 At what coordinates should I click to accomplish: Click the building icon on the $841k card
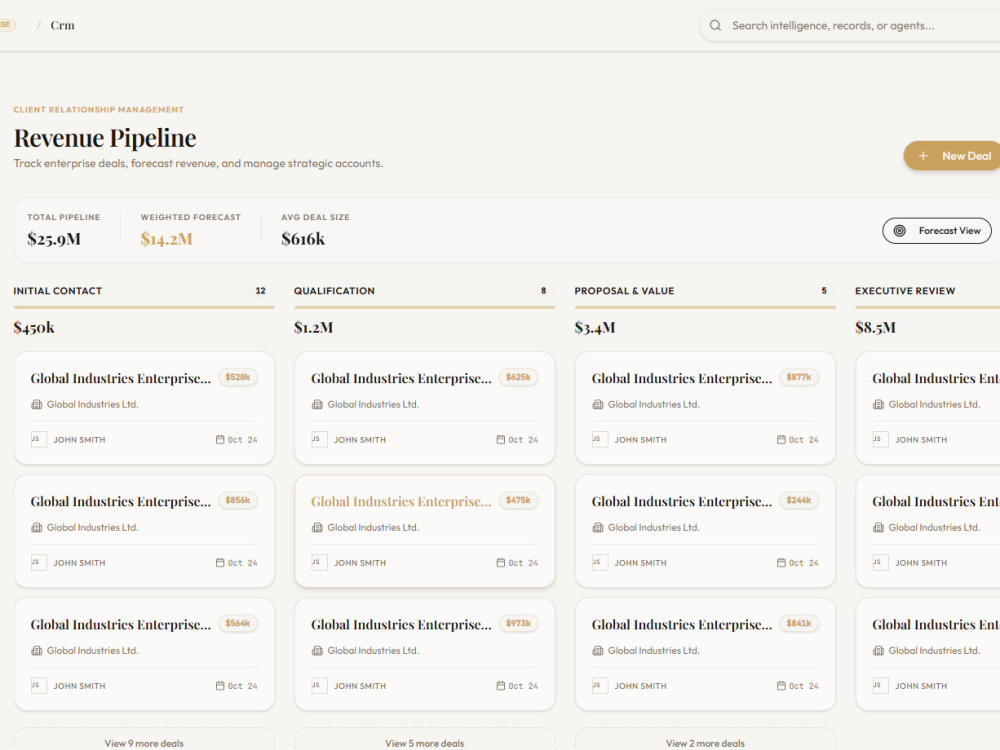pos(598,651)
